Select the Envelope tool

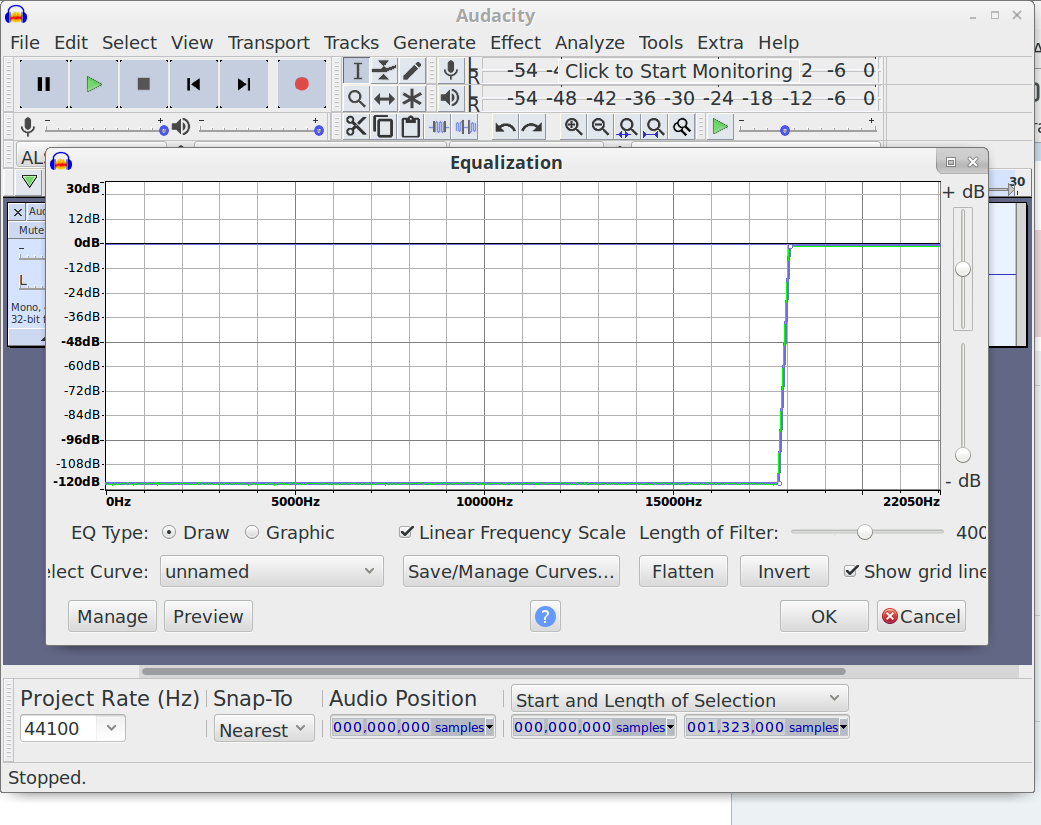[384, 70]
